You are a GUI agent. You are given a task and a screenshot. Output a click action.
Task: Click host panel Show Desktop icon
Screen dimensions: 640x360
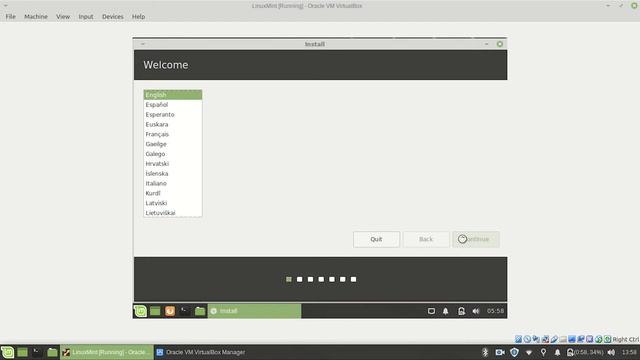point(22,352)
